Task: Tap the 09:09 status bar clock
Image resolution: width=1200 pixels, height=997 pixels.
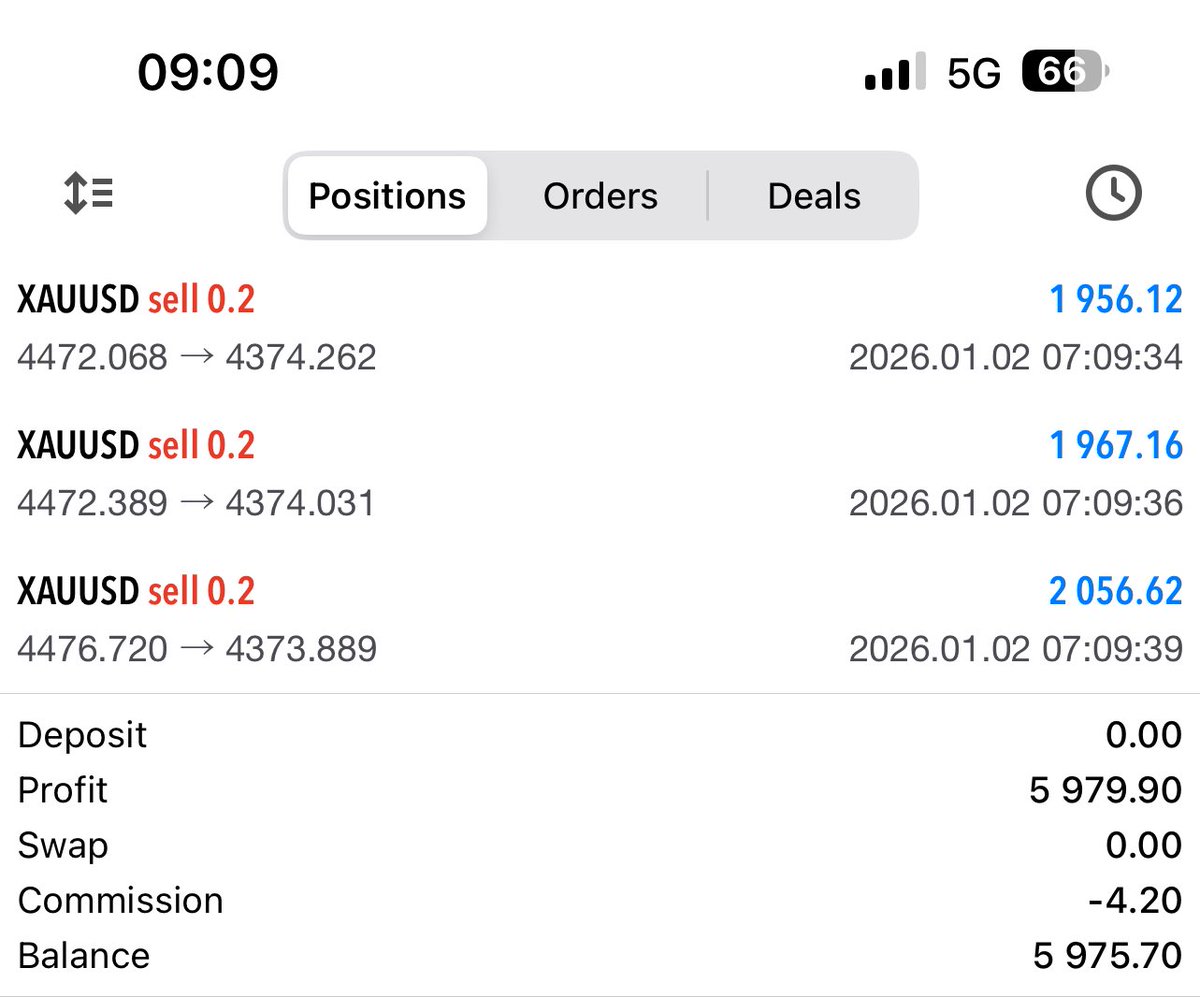Action: 208,73
